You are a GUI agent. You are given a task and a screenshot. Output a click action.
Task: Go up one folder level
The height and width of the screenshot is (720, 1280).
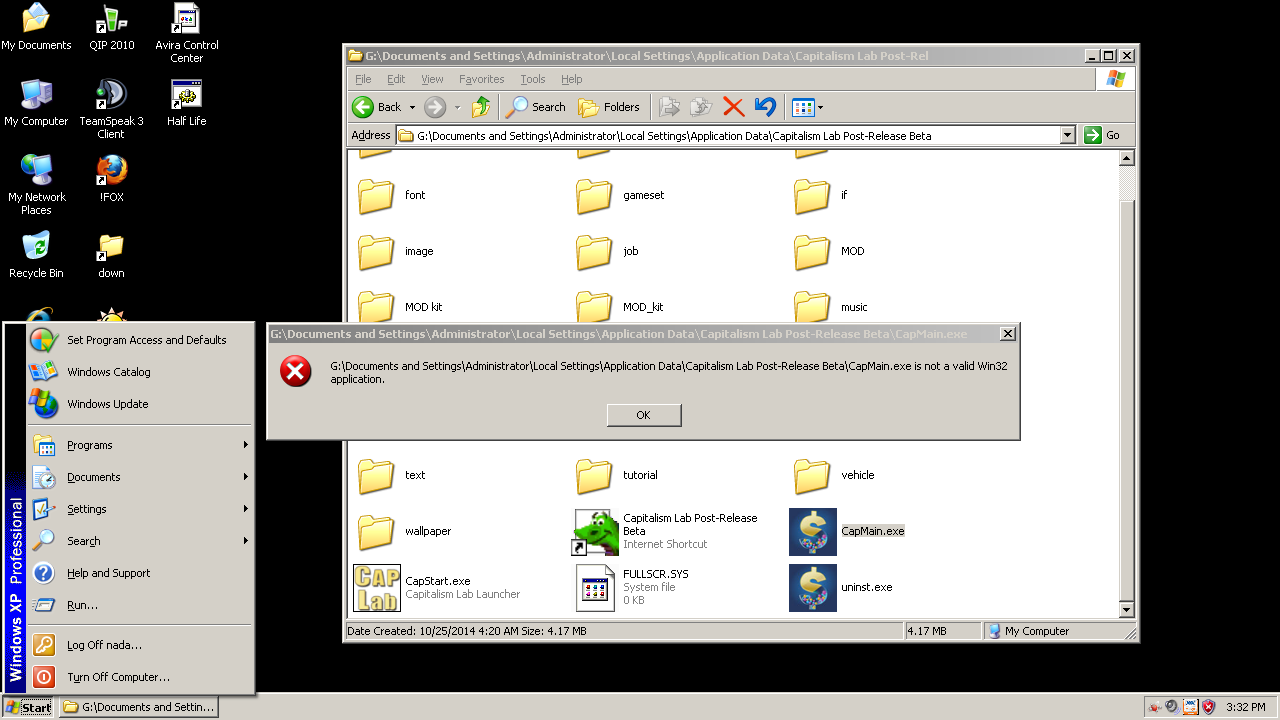(481, 107)
